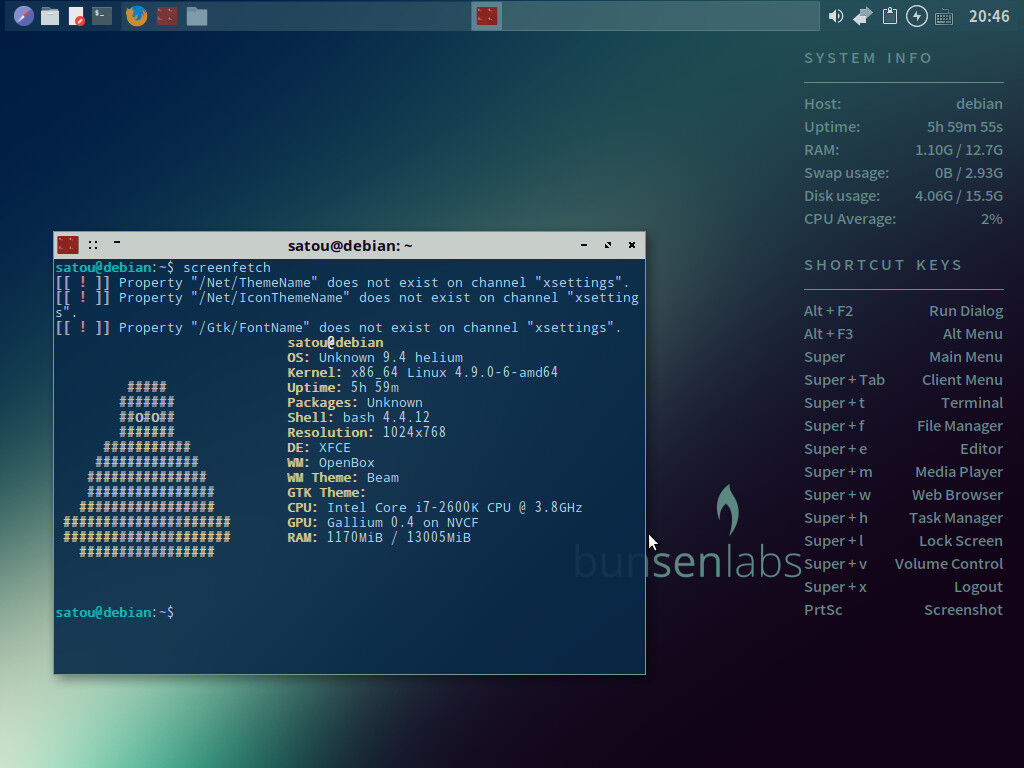Open the power manager tray icon

pos(917,16)
